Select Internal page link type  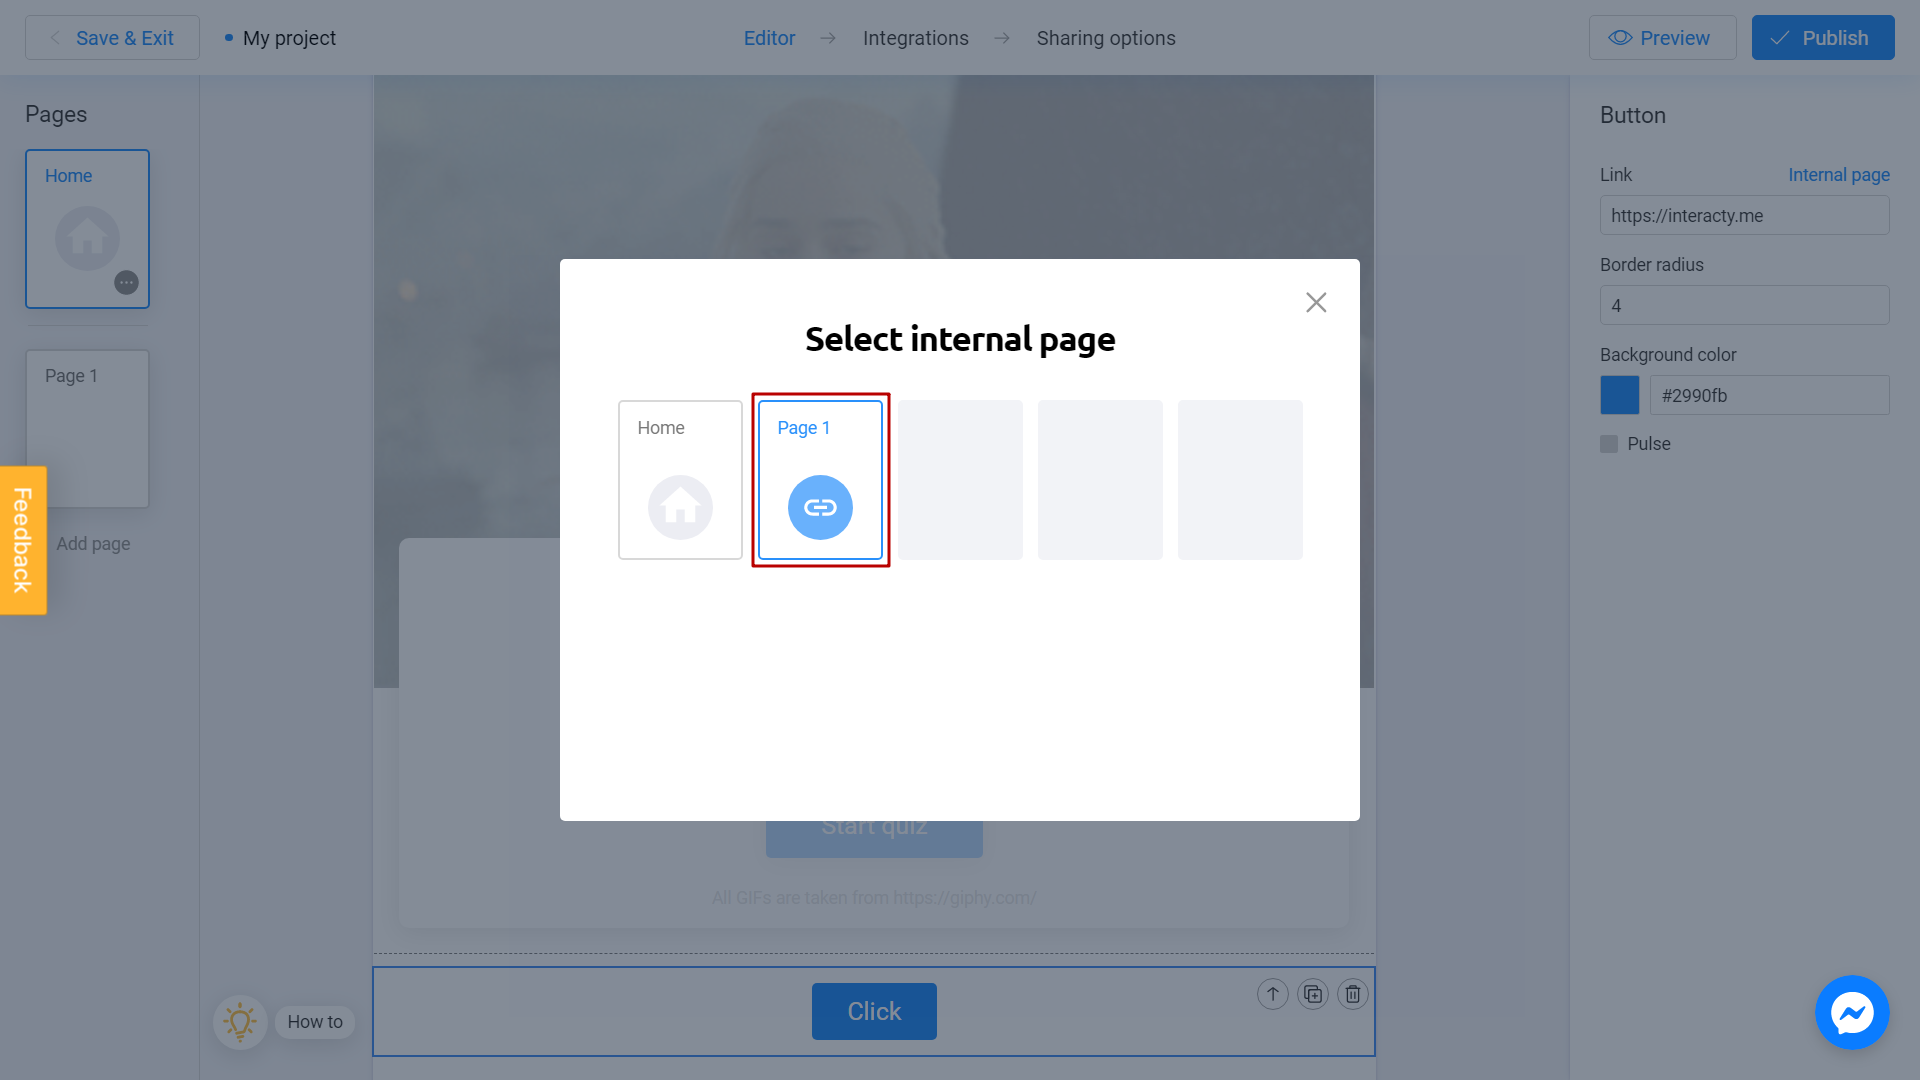(1838, 174)
